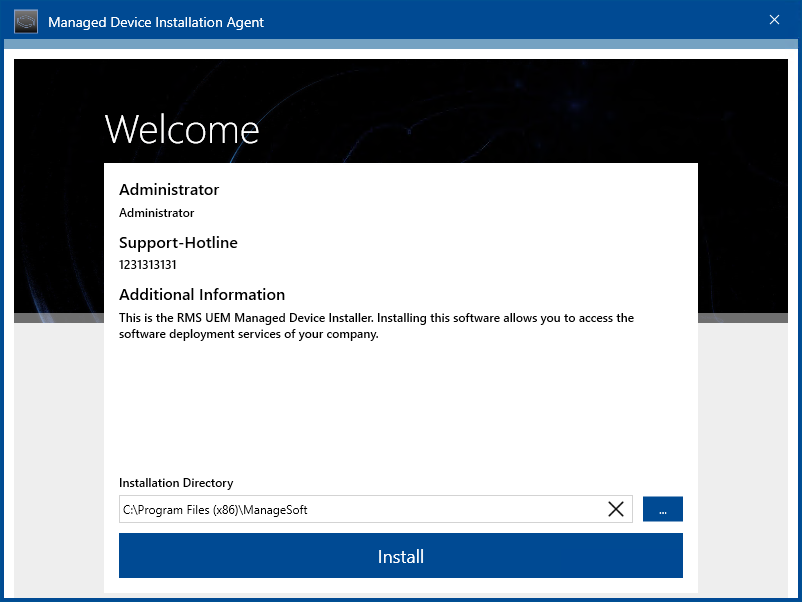
Task: Click the Installation Directory label
Action: (176, 483)
